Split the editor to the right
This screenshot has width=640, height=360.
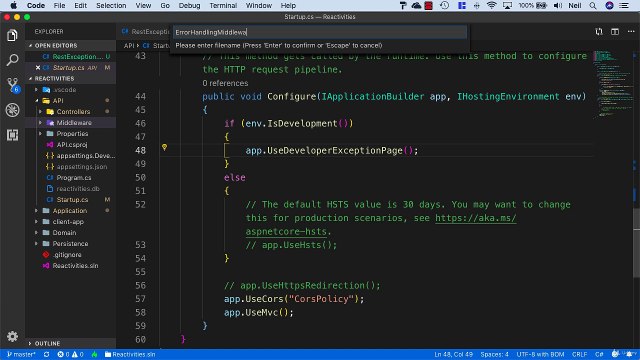coord(615,31)
